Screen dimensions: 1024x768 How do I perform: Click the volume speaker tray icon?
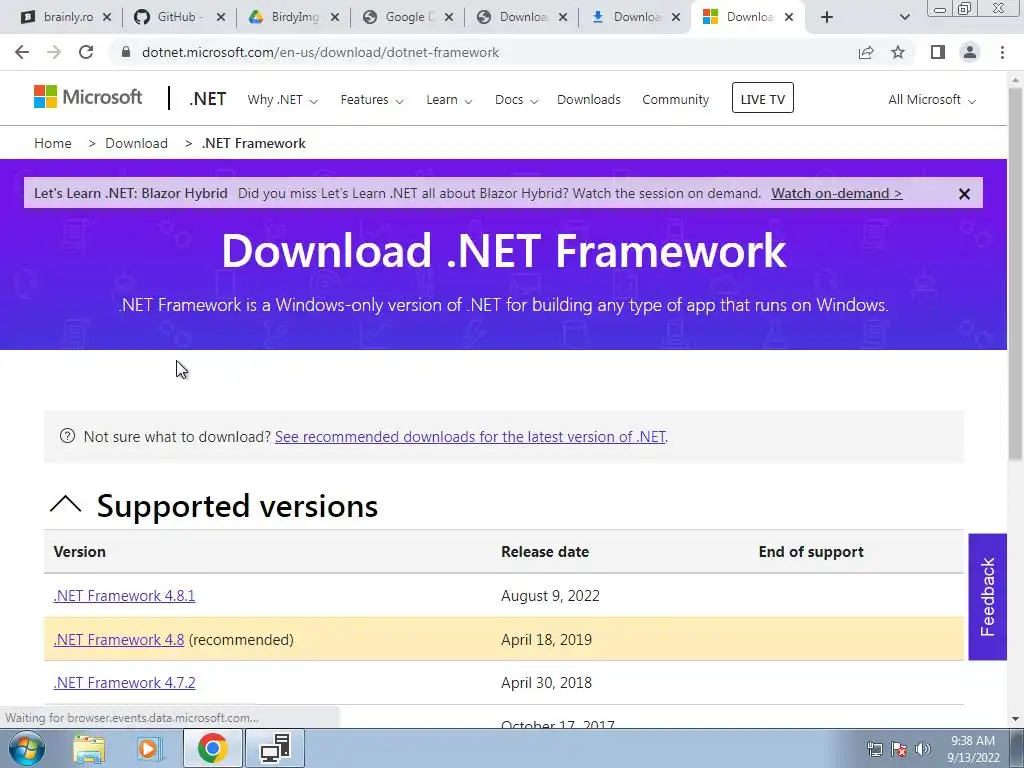[x=923, y=749]
